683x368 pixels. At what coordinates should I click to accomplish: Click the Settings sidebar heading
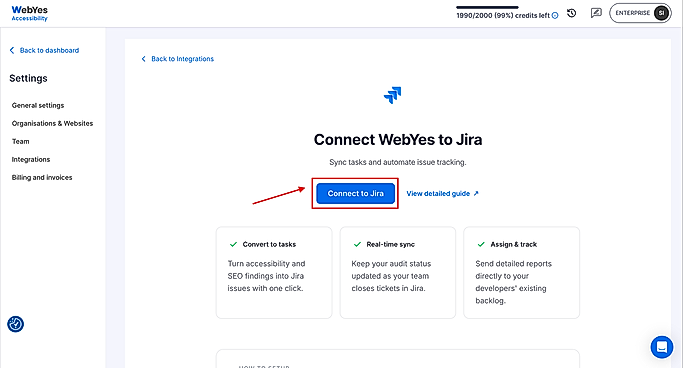tap(28, 78)
